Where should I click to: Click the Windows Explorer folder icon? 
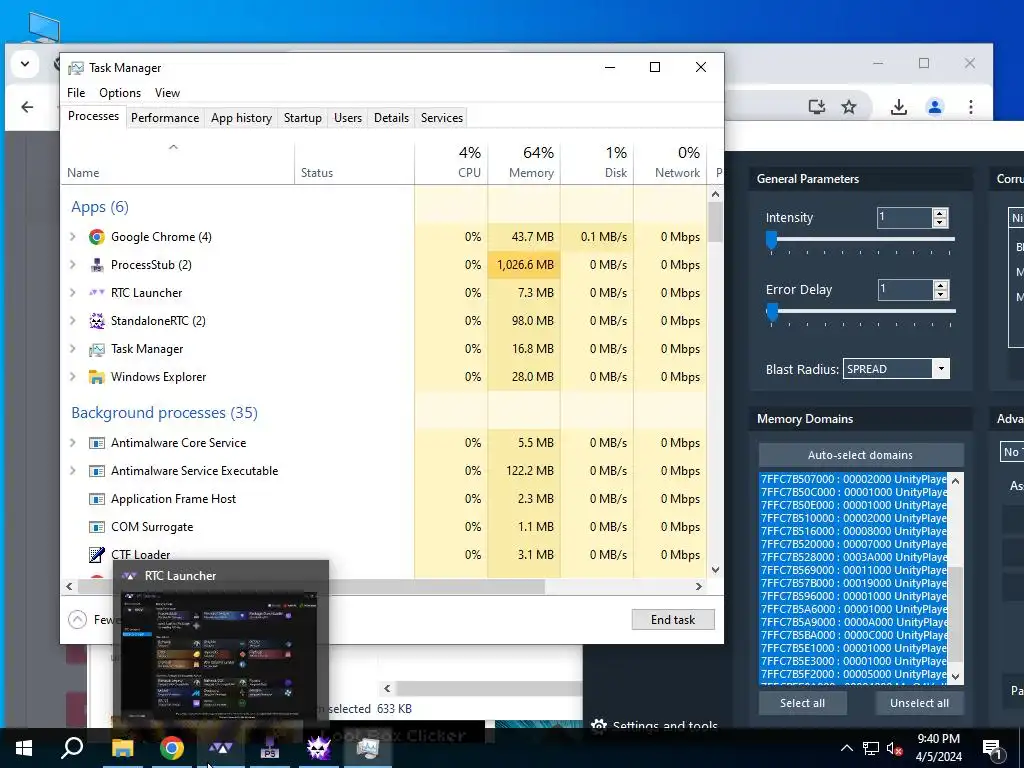pos(97,377)
